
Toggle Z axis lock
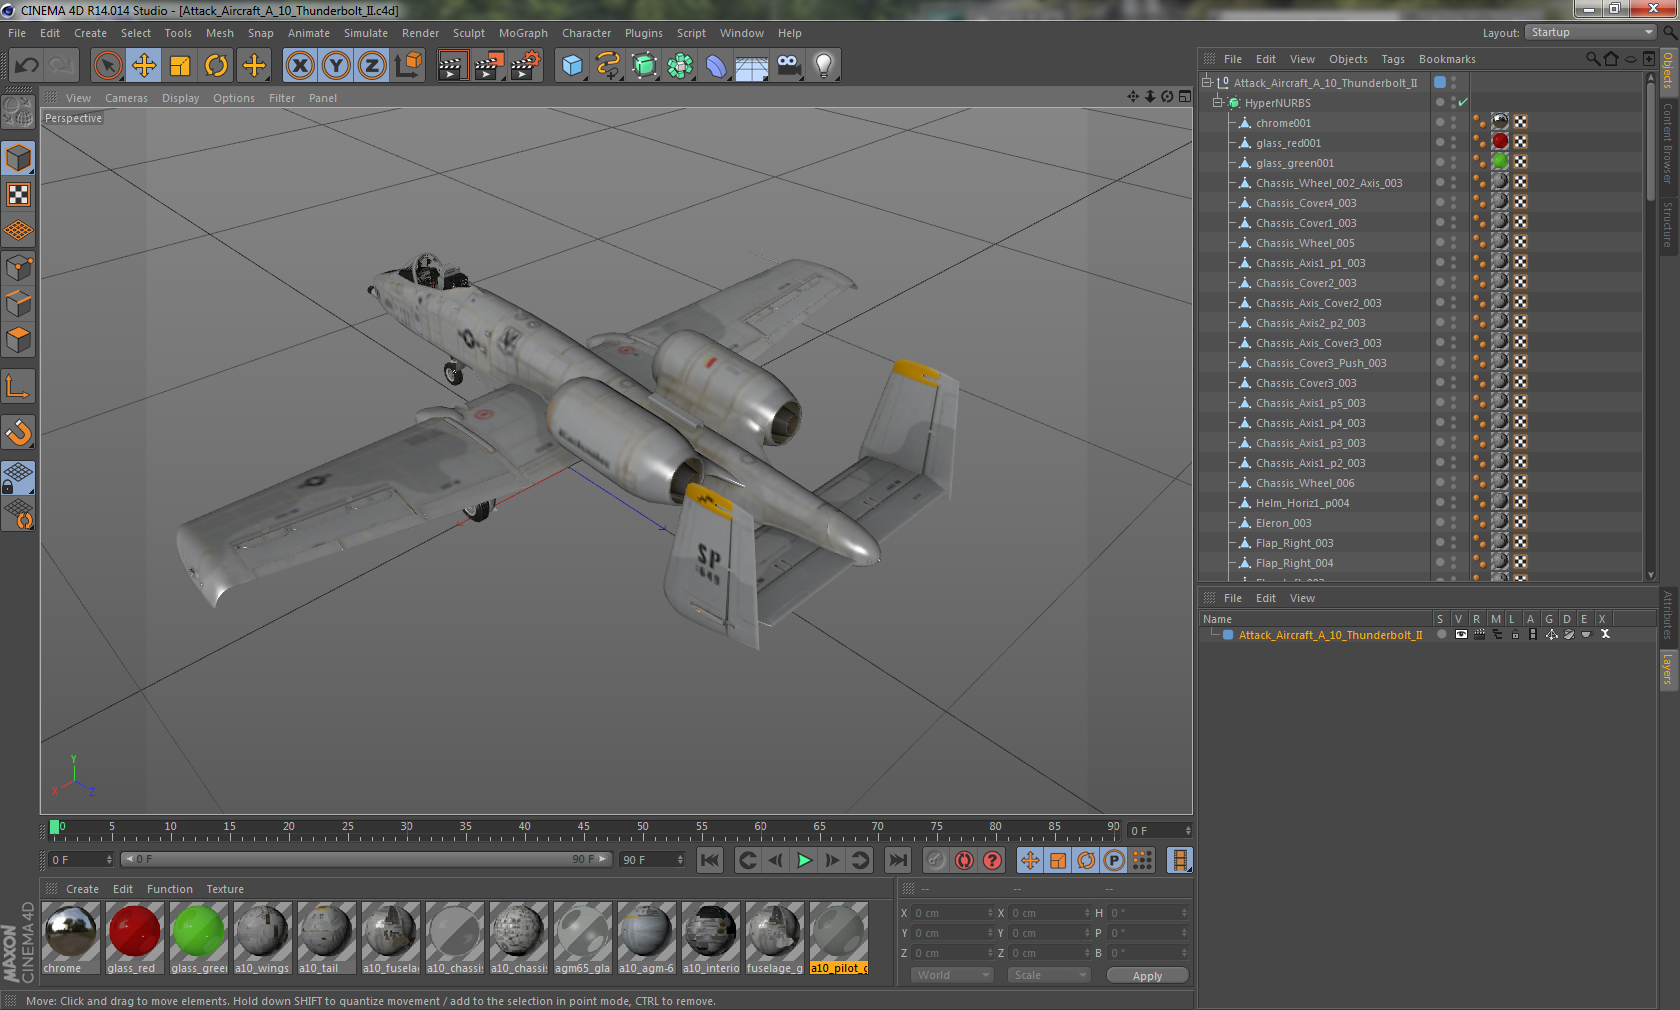(x=372, y=66)
